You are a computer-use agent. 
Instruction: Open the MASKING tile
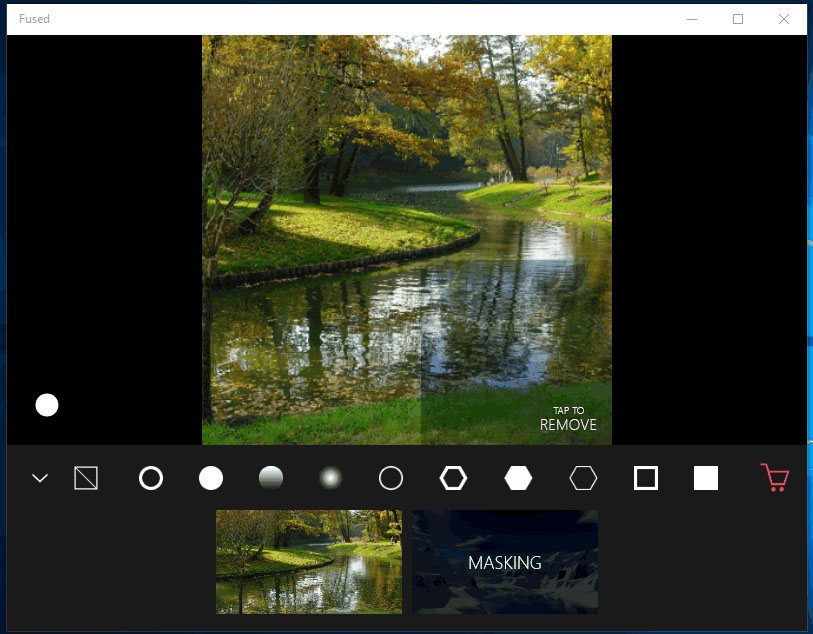pyautogui.click(x=505, y=562)
